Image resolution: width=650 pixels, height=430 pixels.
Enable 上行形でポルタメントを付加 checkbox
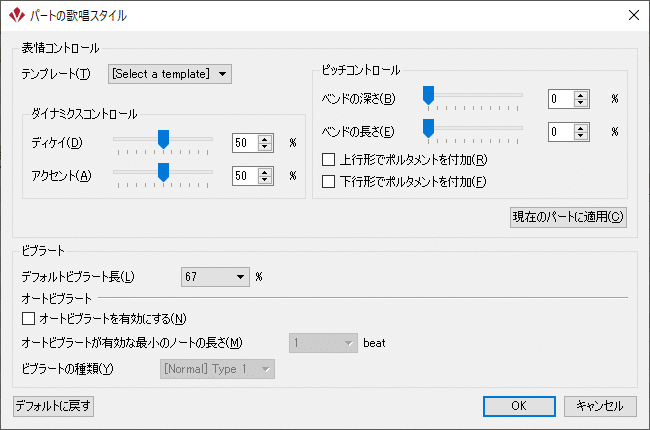point(328,160)
